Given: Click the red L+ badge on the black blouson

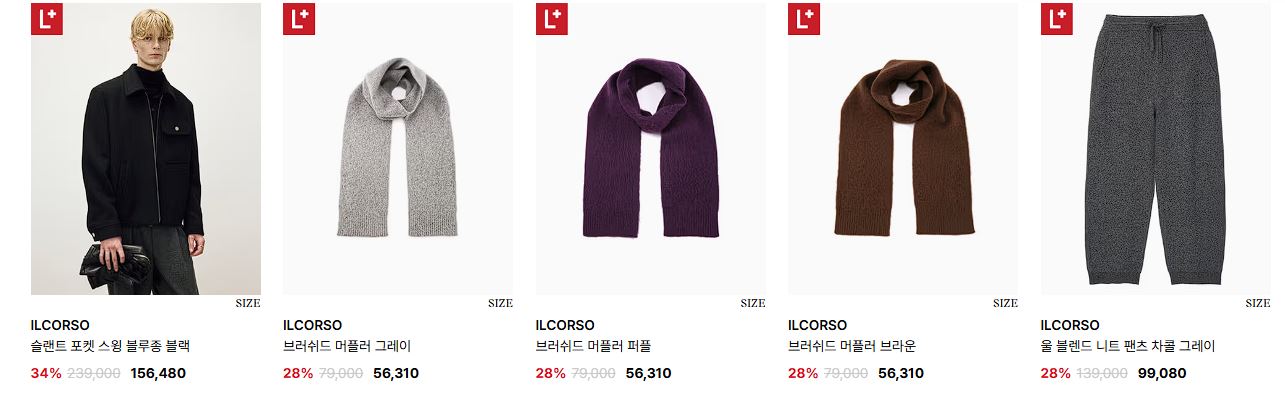Looking at the screenshot, I should click(47, 19).
